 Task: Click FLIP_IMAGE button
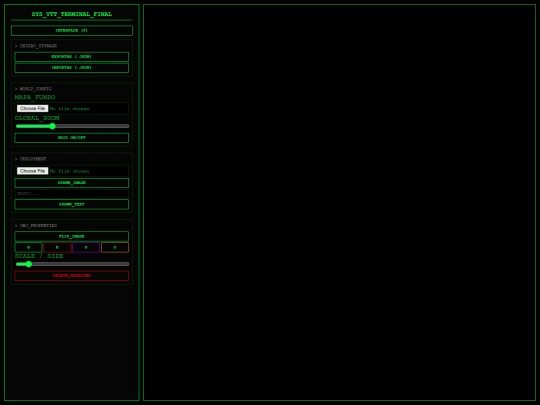72,237
